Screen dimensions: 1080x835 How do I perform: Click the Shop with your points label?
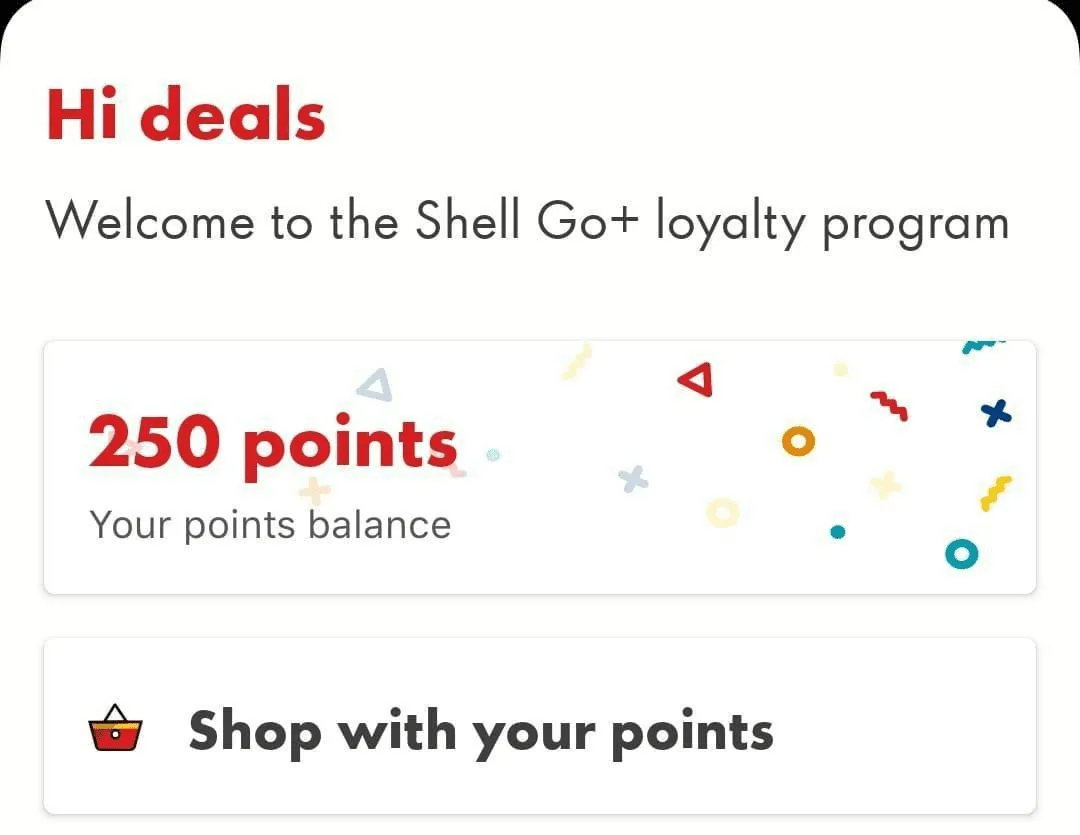tap(480, 730)
